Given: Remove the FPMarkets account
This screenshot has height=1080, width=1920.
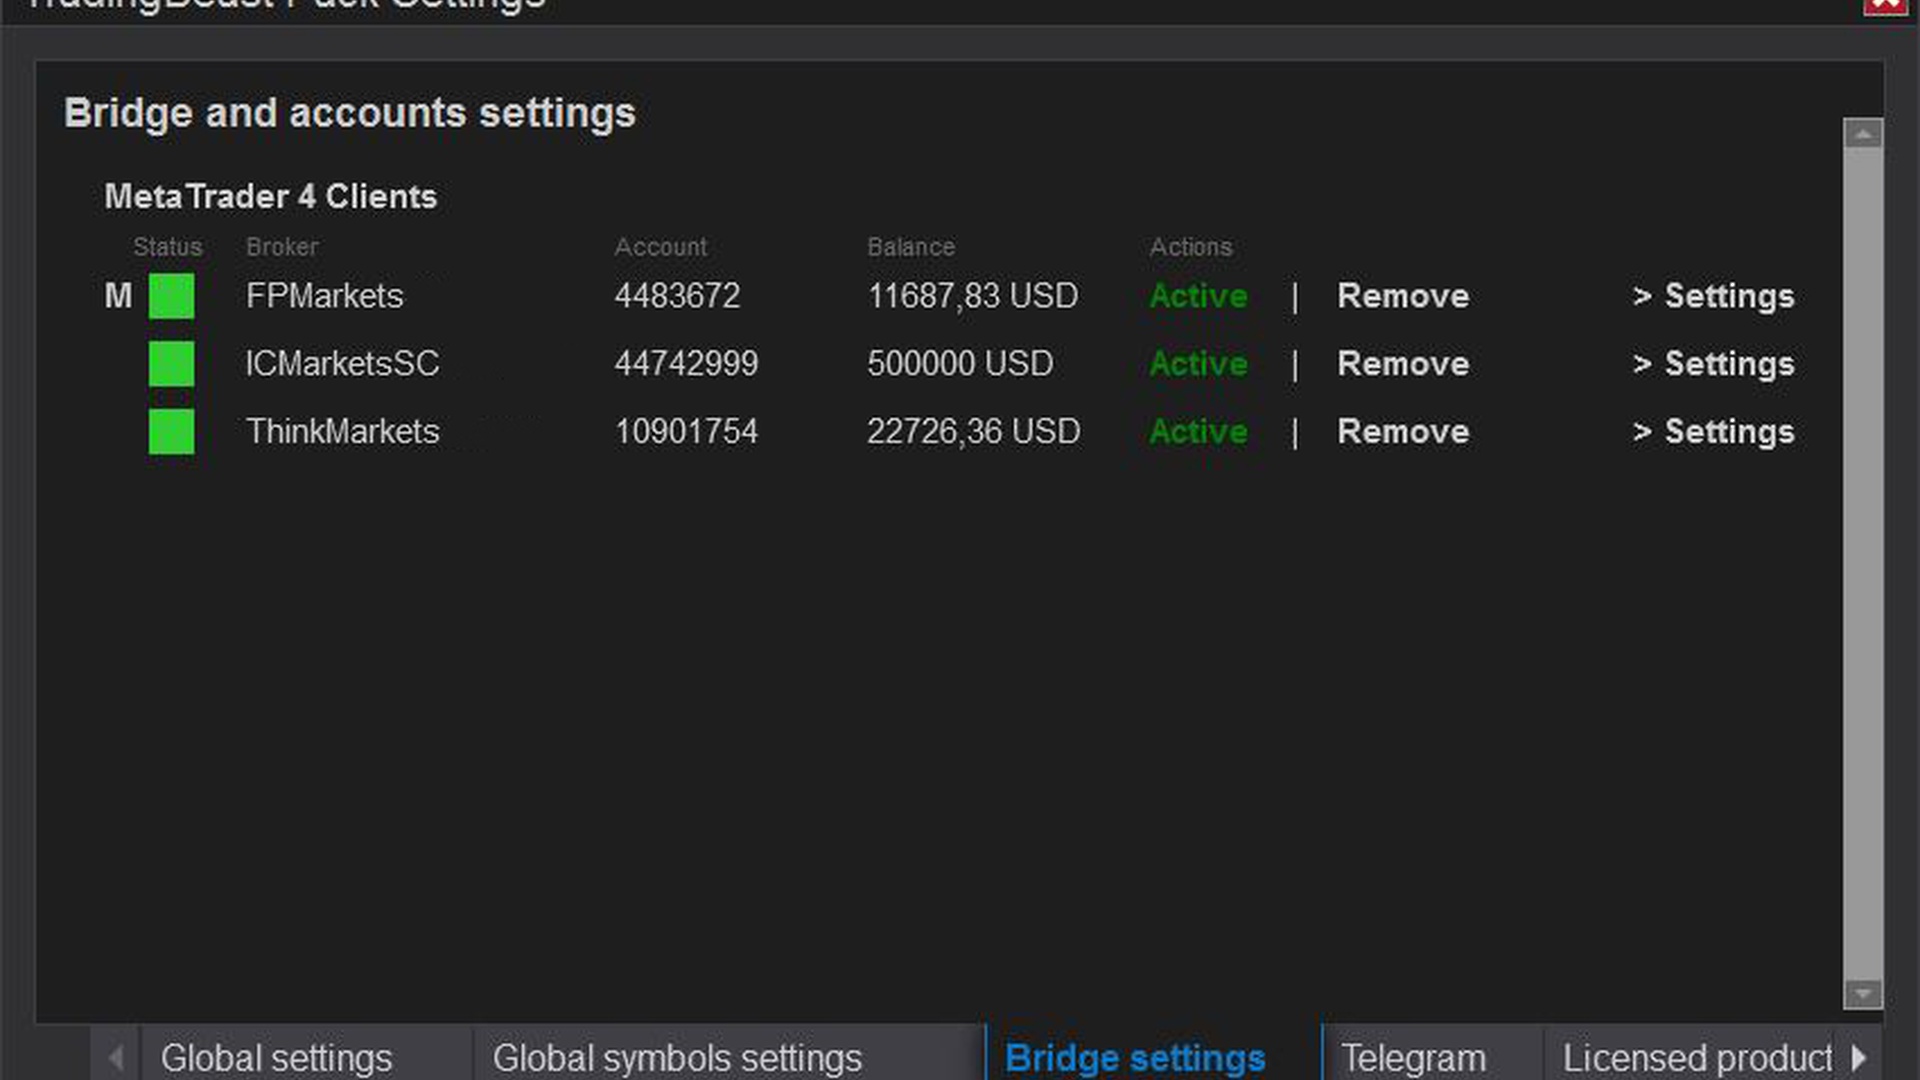Looking at the screenshot, I should click(1403, 296).
